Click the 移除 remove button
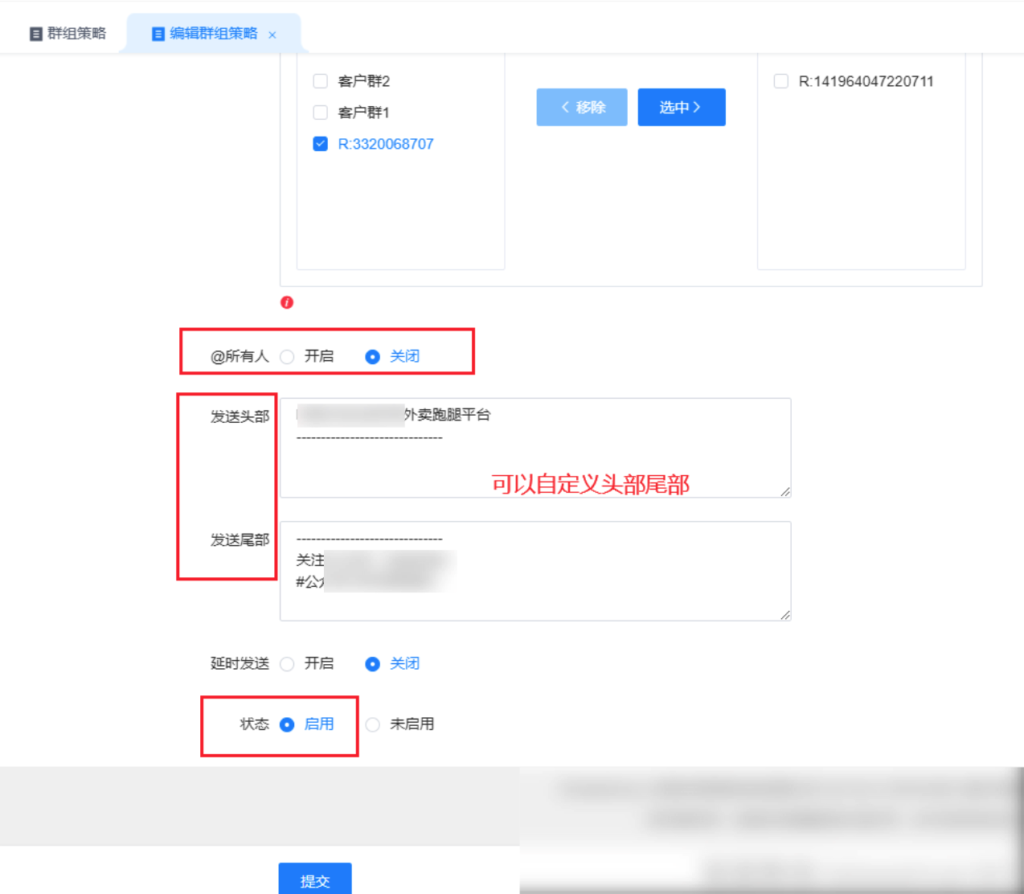 click(x=581, y=107)
